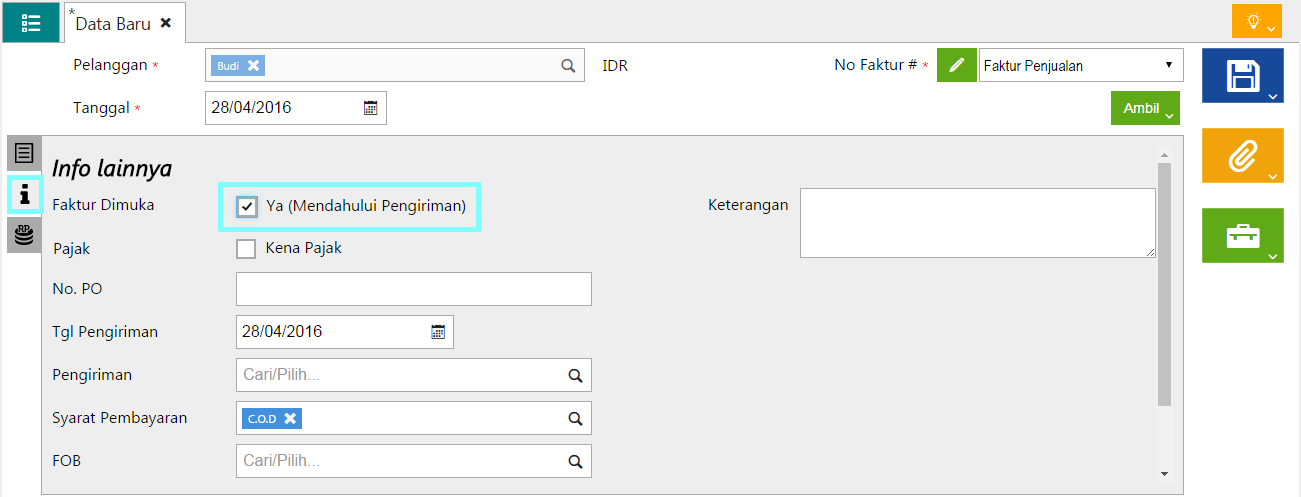Open the Tgl Pengiriman calendar icon
Screen dimensions: 1301x497
(437, 332)
